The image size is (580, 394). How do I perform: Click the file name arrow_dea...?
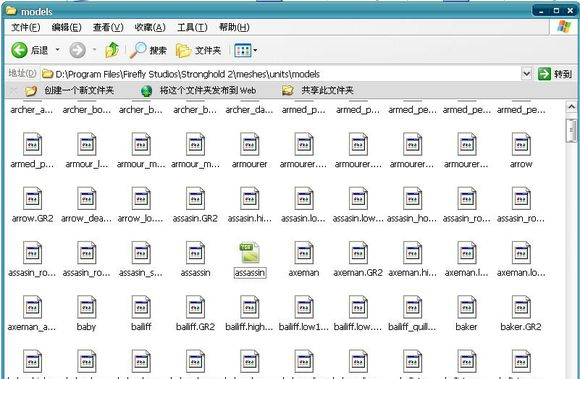(x=86, y=219)
